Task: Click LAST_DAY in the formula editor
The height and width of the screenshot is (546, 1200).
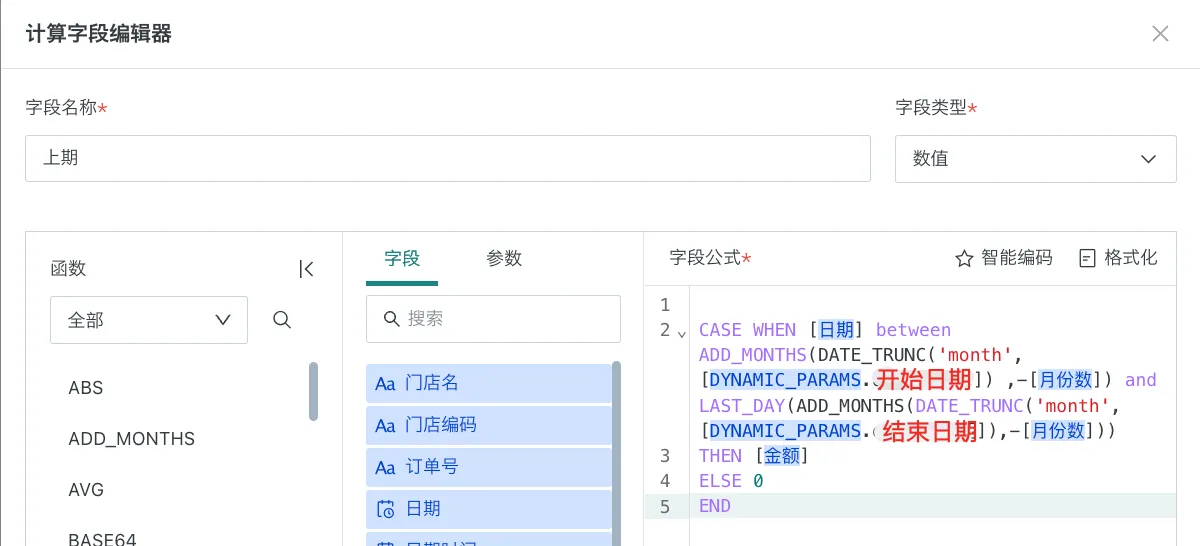Action: point(742,406)
